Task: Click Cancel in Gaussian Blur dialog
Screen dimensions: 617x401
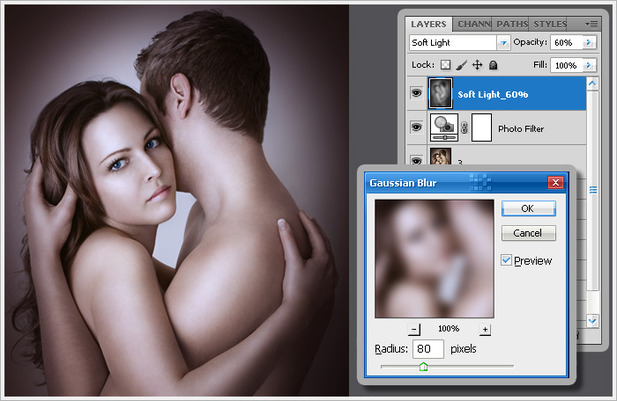Action: [x=528, y=233]
